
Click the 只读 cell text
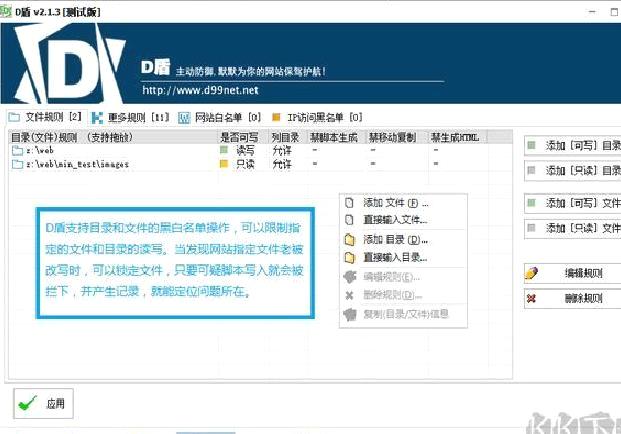tap(246, 164)
